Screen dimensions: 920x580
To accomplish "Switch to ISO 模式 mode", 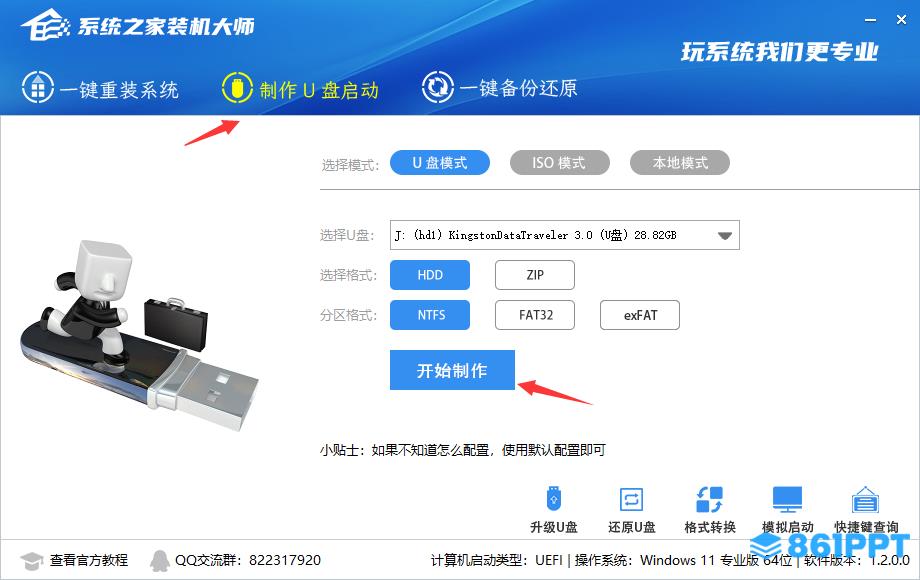I will (x=559, y=162).
